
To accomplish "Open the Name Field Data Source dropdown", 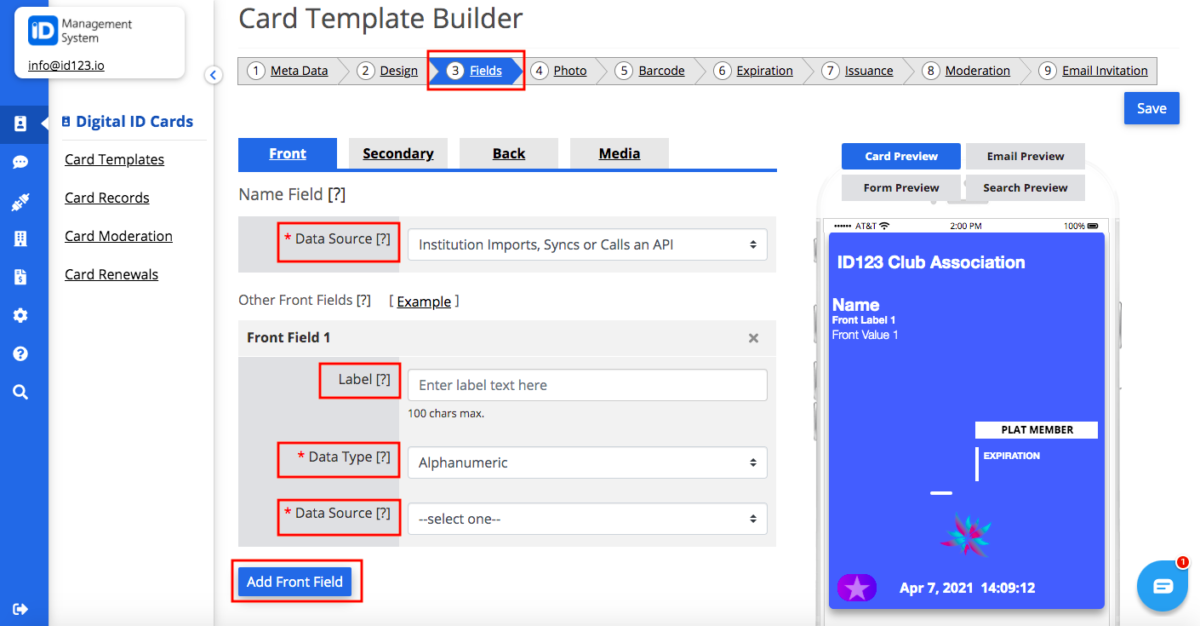I will click(587, 245).
